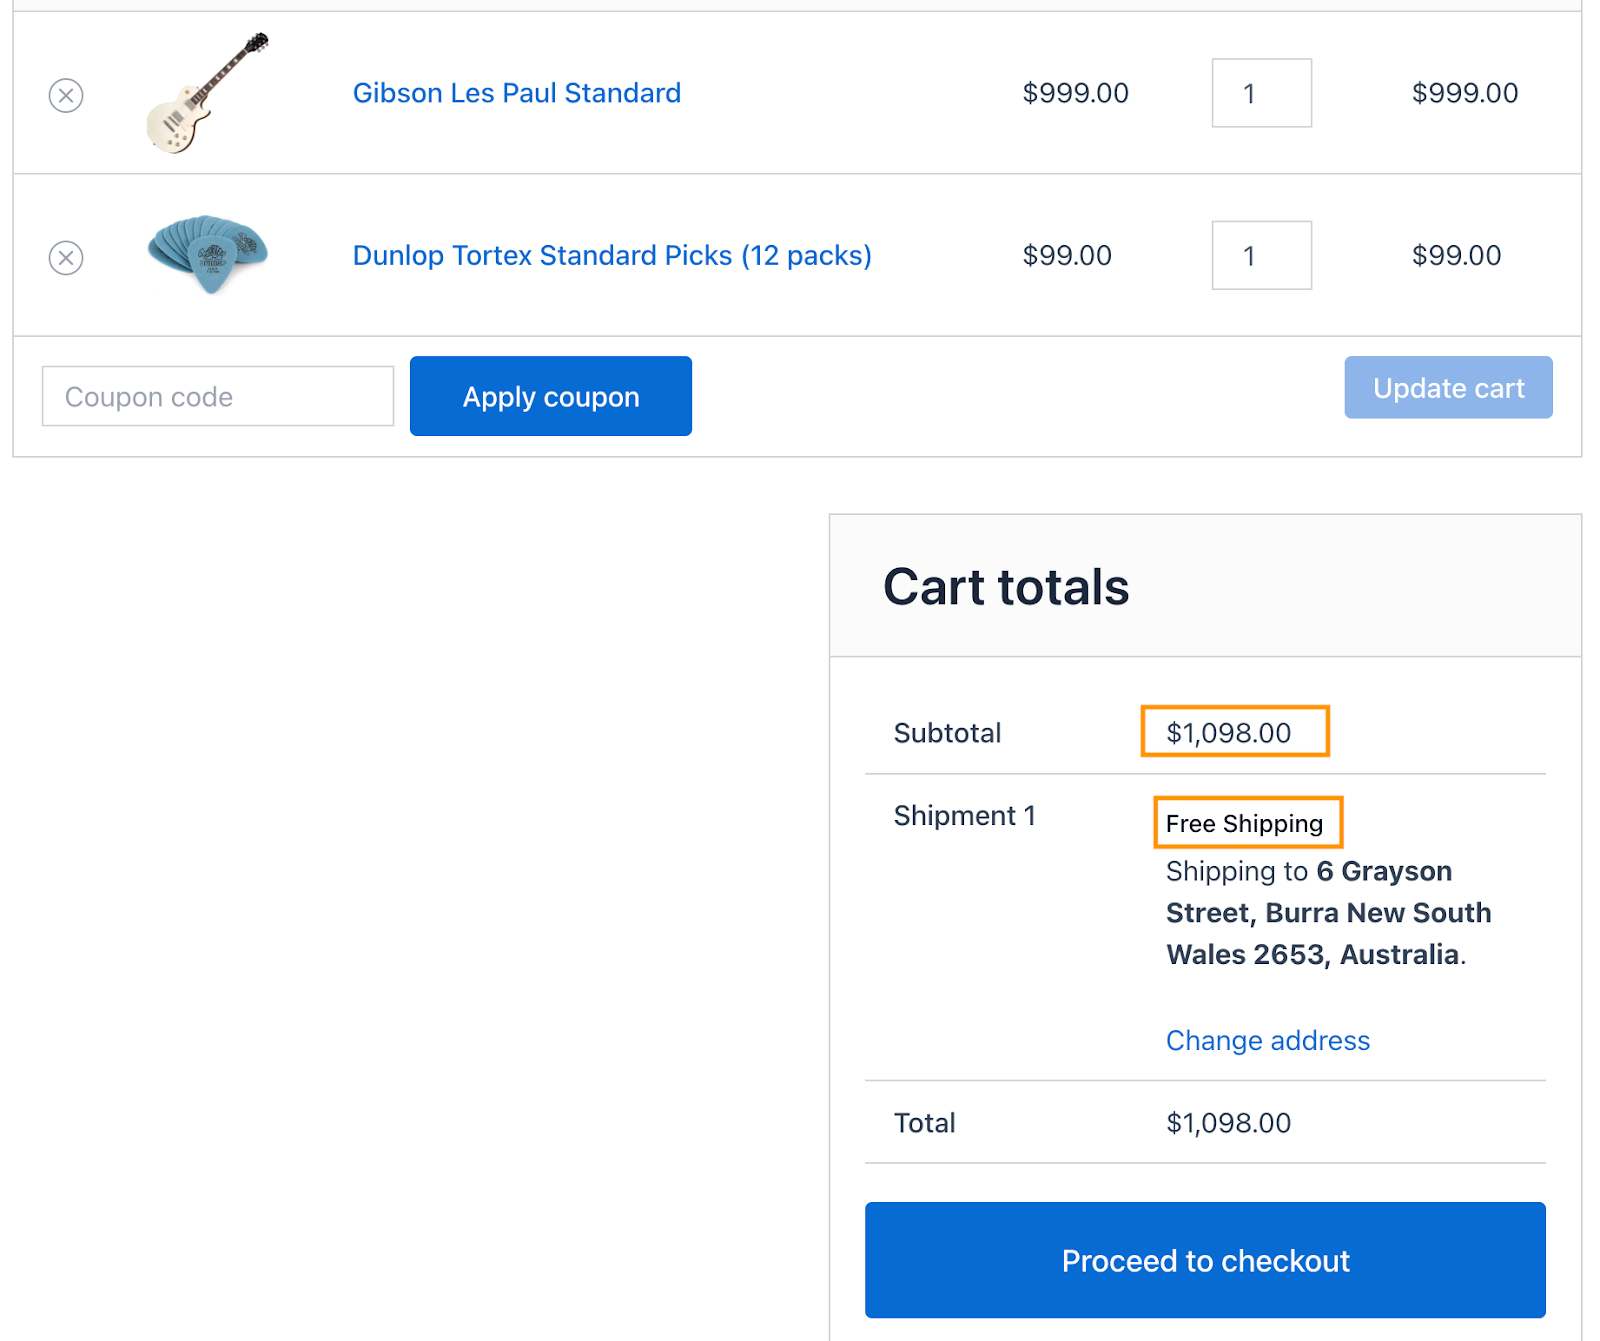Open Dunlop Tortex Standard Picks product link
The width and height of the screenshot is (1600, 1341).
click(612, 256)
